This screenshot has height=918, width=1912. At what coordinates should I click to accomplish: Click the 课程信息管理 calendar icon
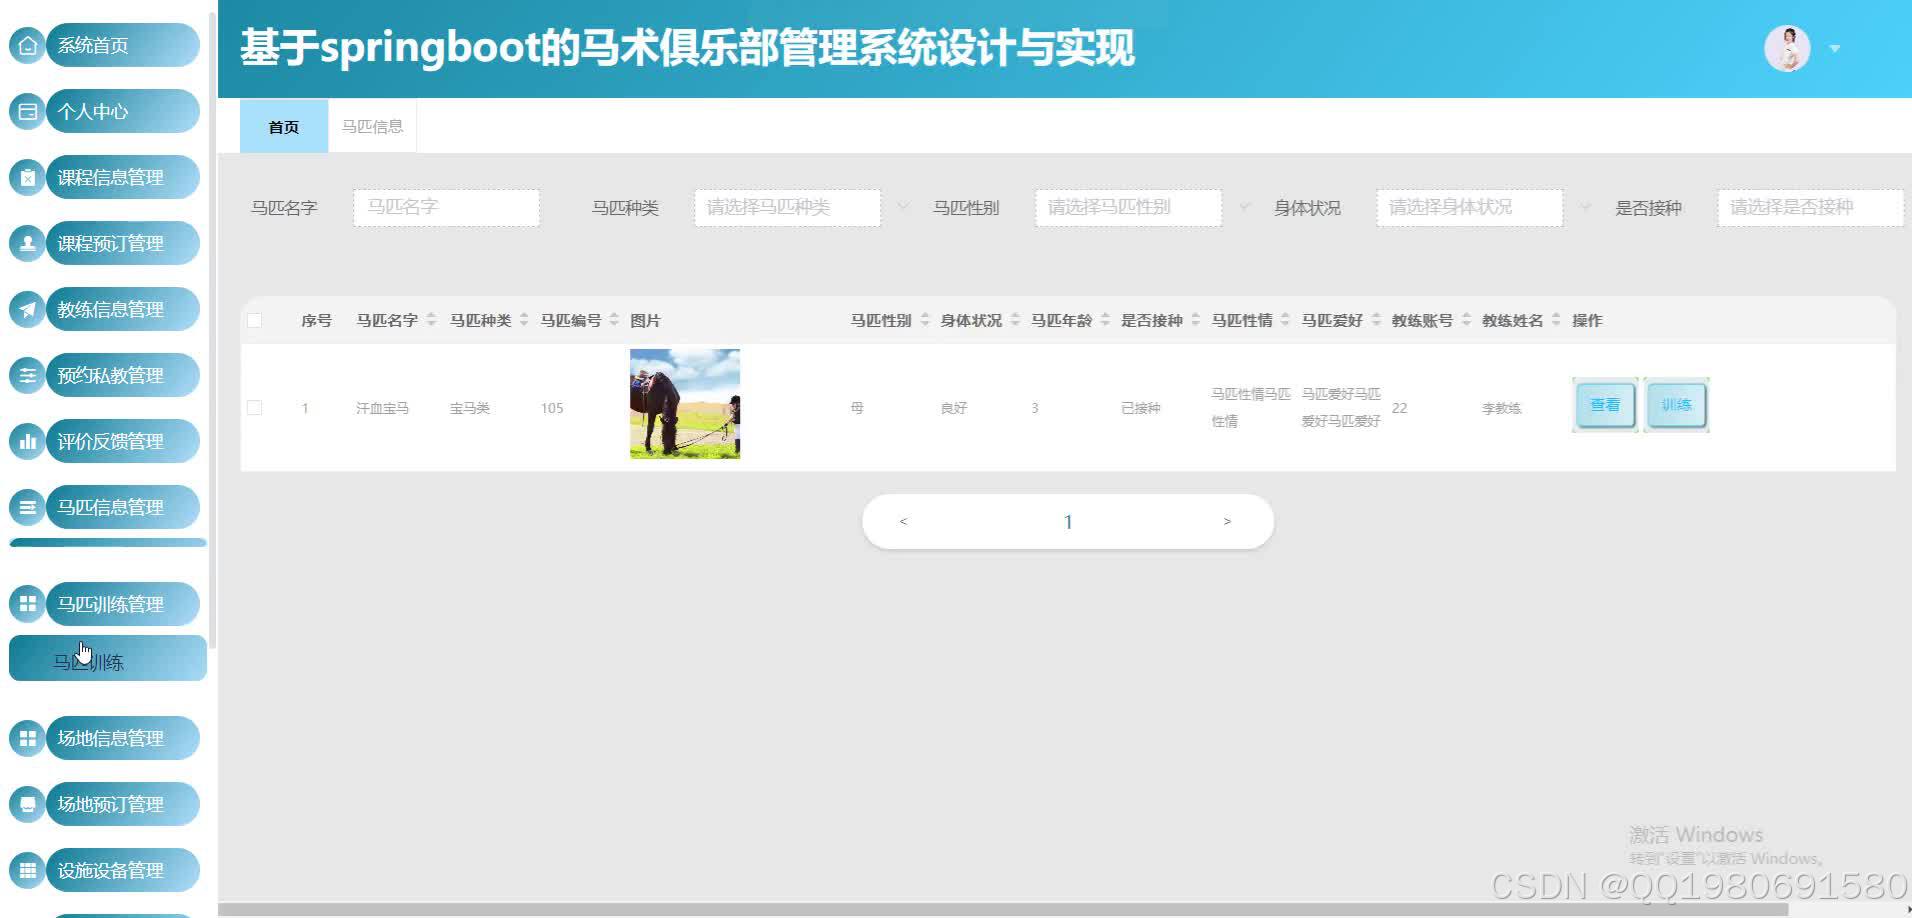tap(27, 176)
